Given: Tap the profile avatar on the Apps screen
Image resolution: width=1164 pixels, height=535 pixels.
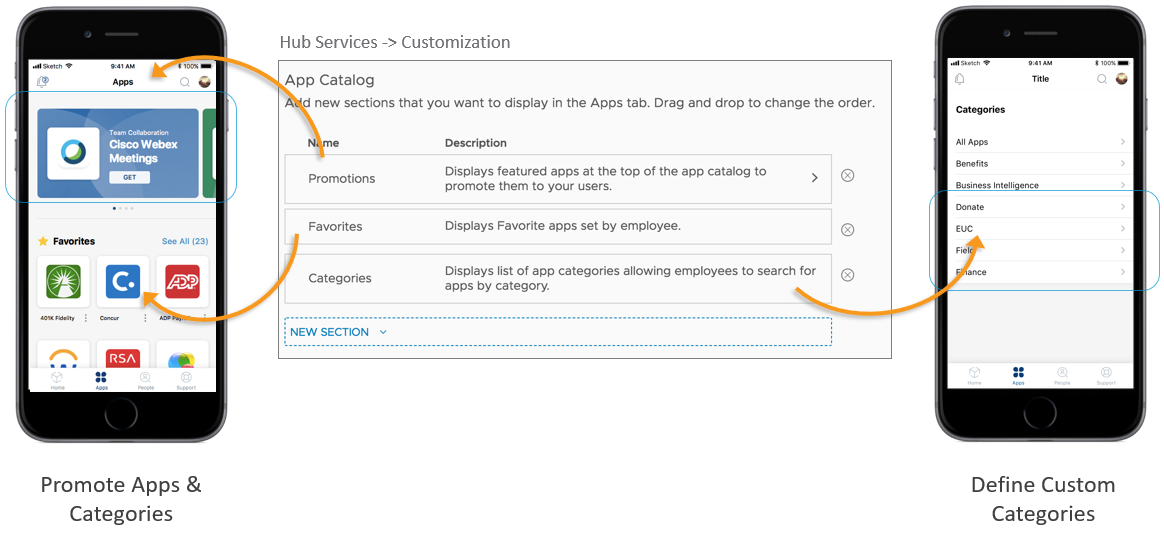Looking at the screenshot, I should 205,82.
